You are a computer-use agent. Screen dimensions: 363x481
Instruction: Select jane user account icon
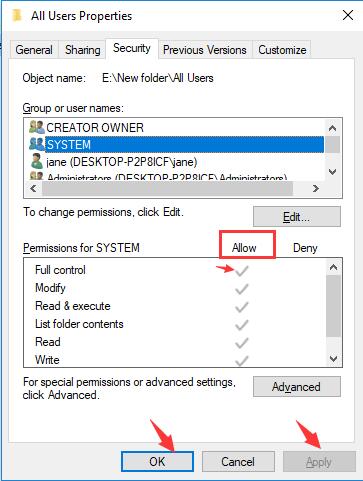[x=37, y=161]
